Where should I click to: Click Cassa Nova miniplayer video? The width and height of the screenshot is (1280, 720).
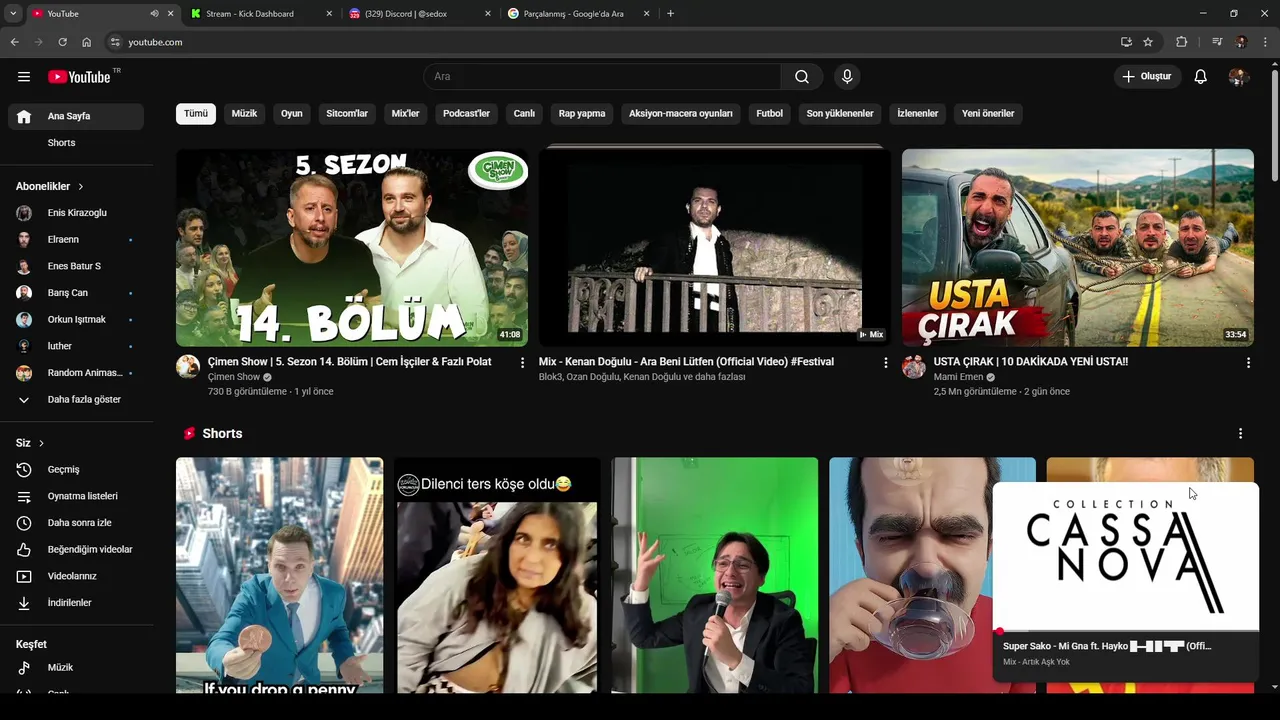pos(1125,556)
